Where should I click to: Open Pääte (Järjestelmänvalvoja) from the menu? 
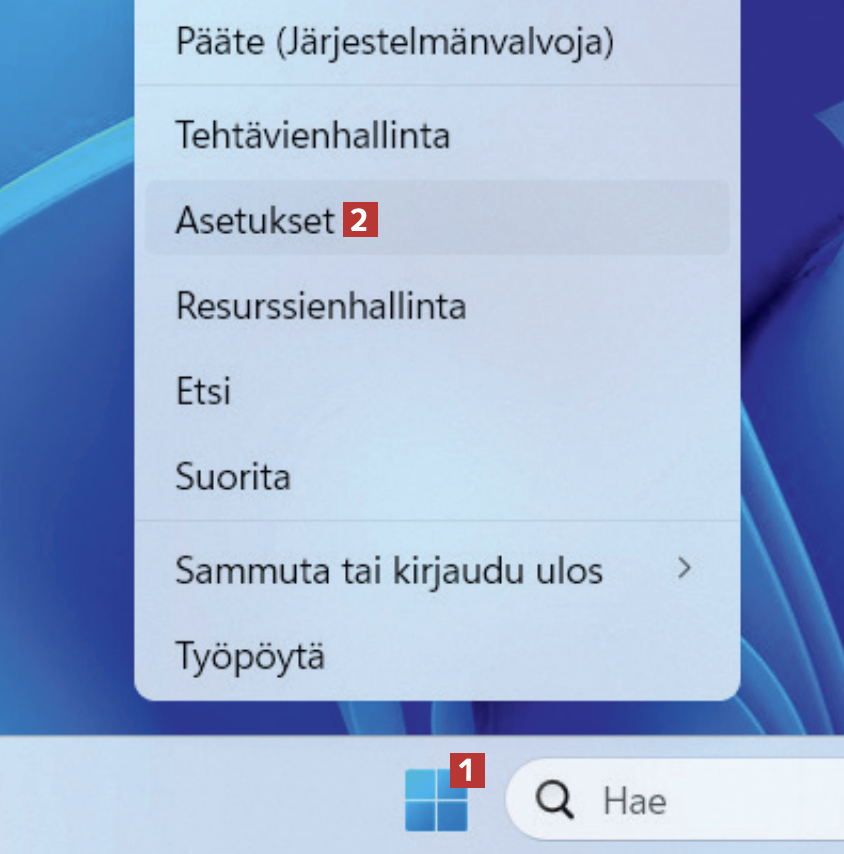pos(394,42)
